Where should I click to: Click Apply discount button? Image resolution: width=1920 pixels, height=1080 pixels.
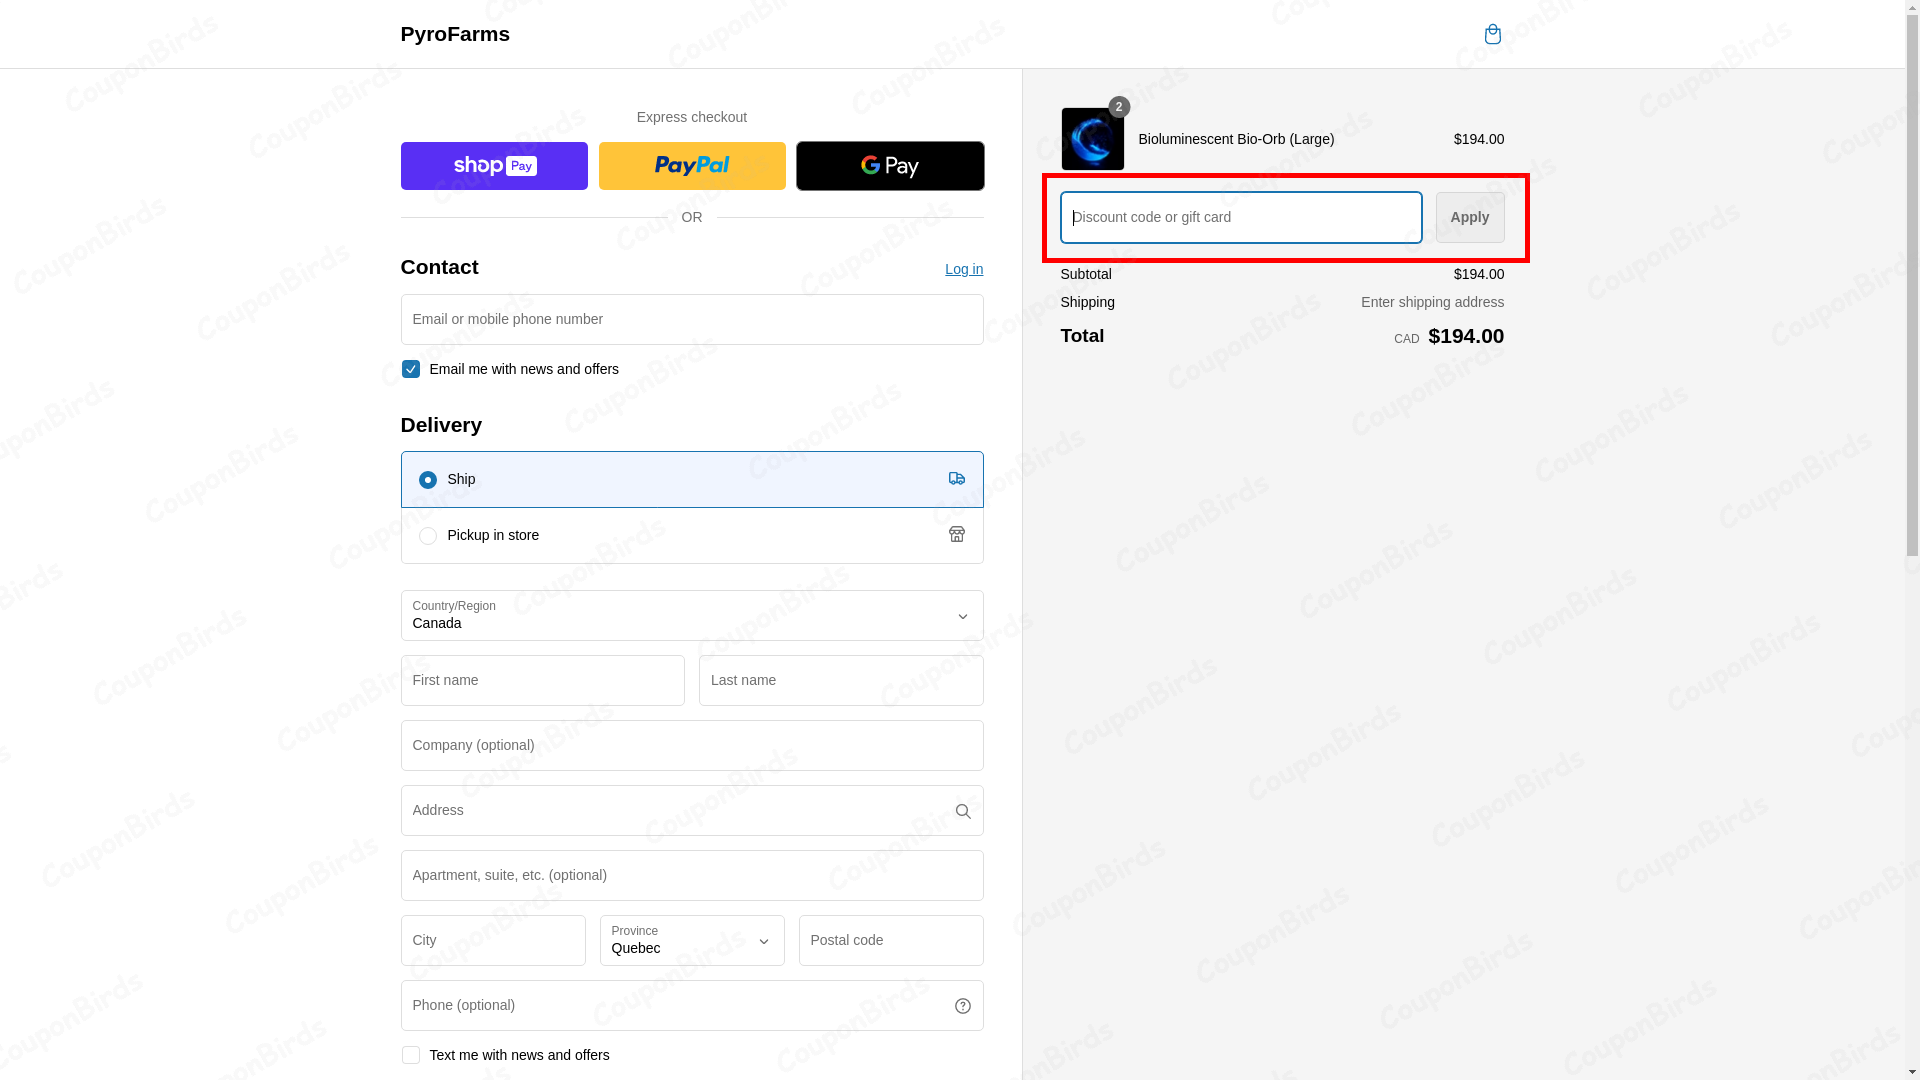(1469, 217)
